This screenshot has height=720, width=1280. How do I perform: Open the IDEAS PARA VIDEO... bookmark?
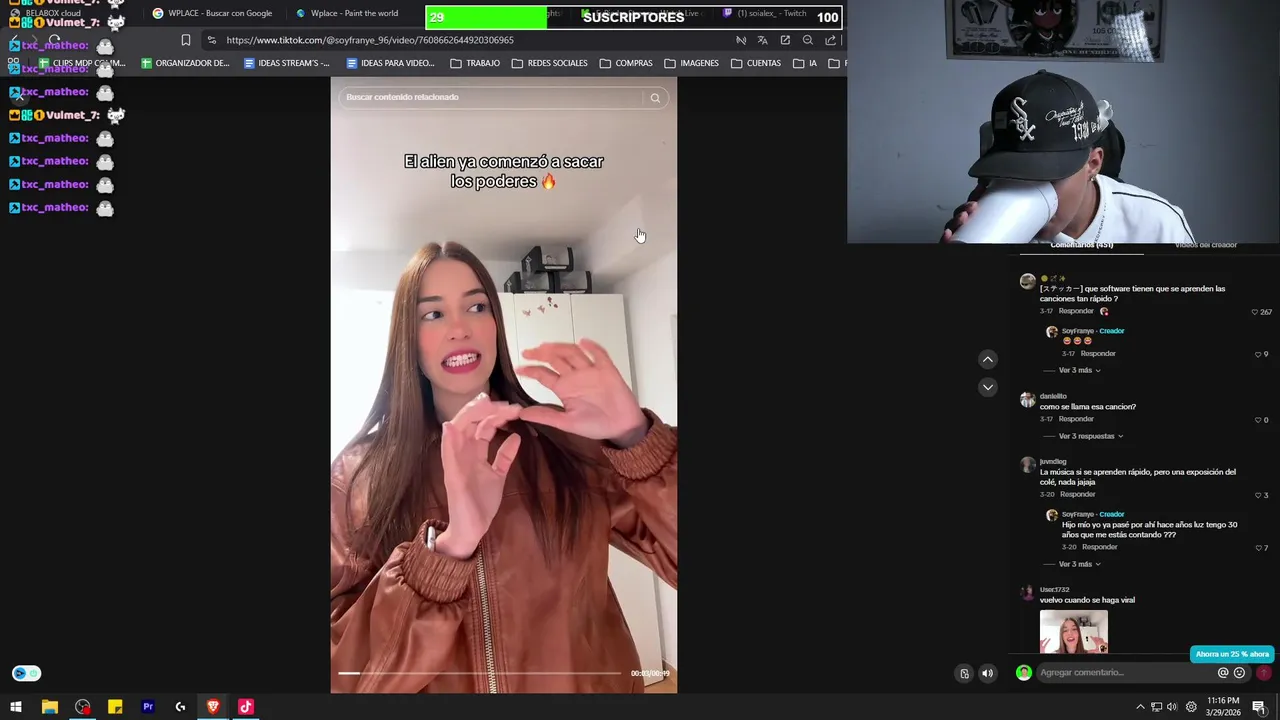coord(391,63)
